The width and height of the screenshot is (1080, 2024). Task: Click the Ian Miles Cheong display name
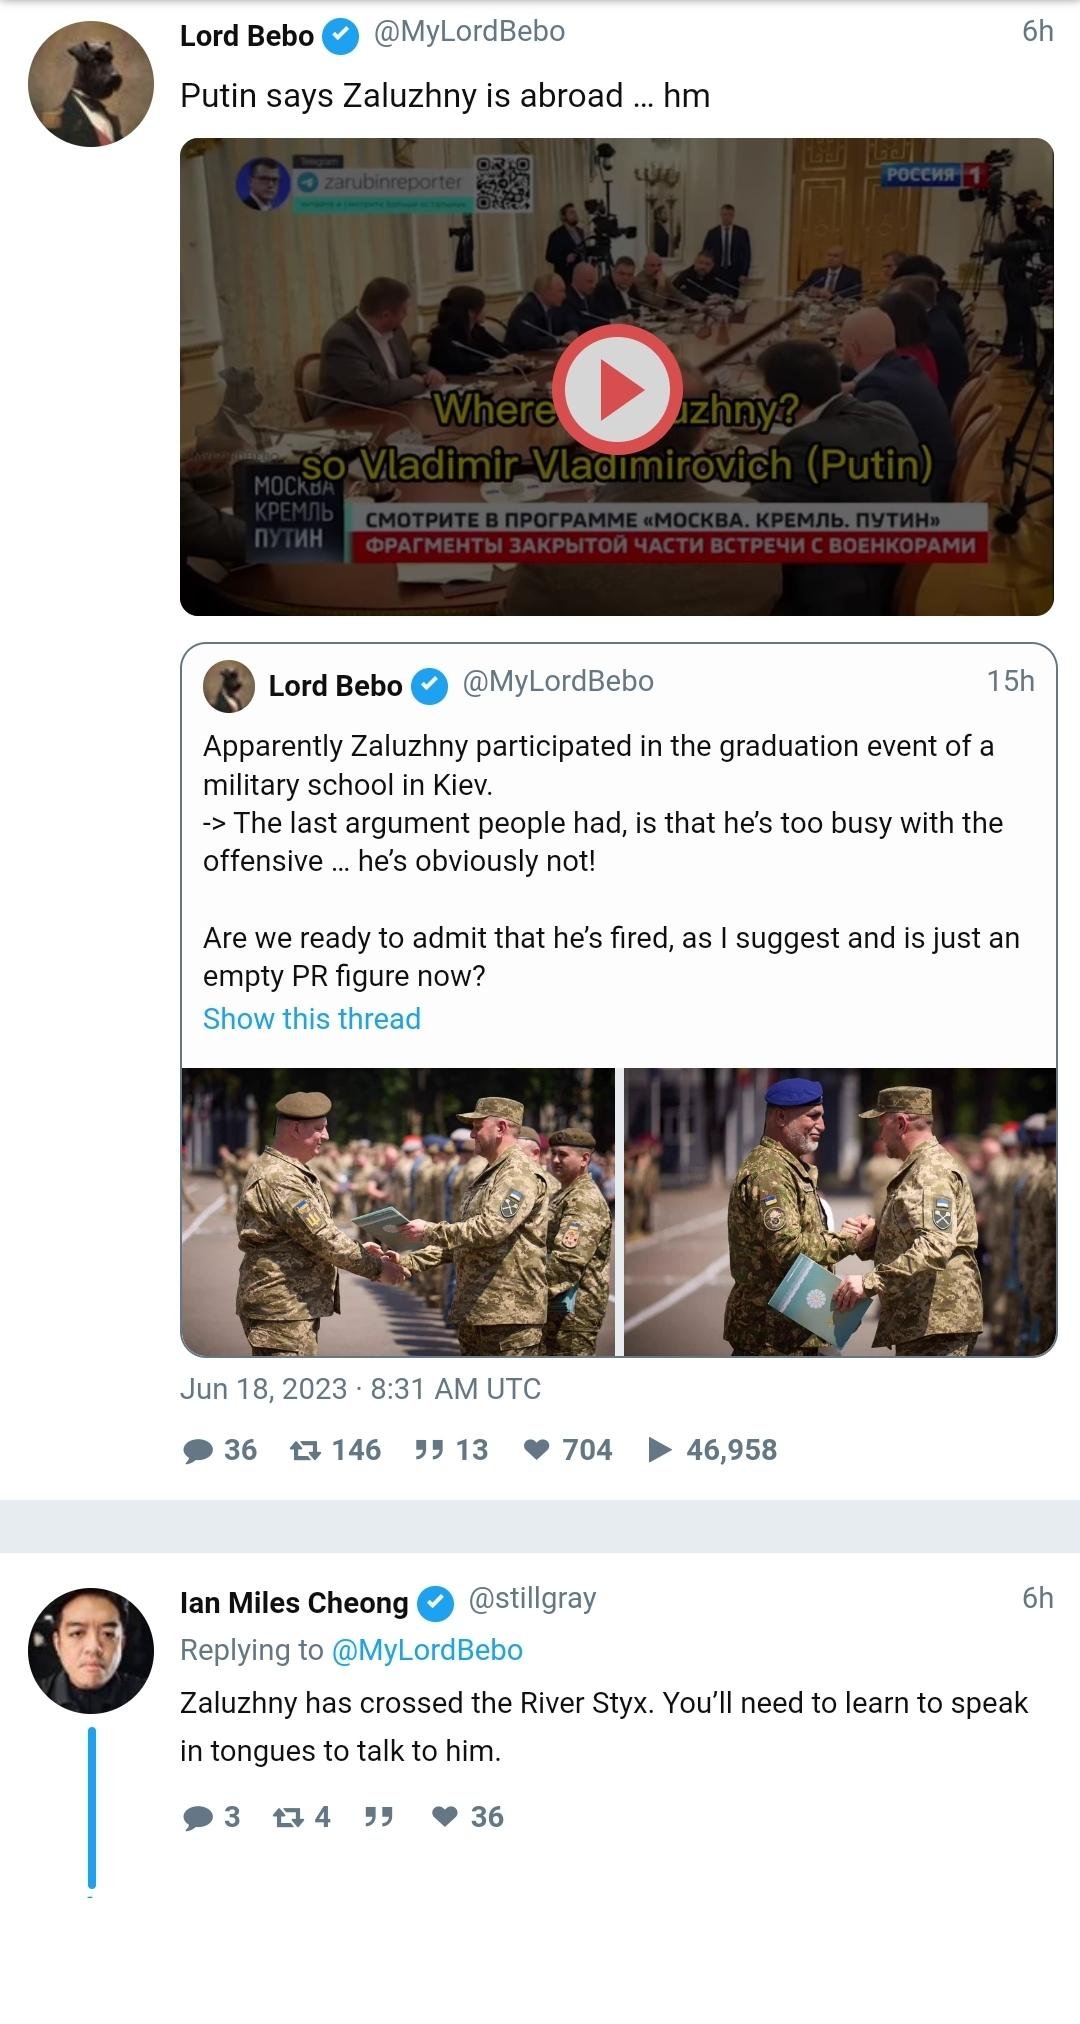click(x=294, y=1603)
